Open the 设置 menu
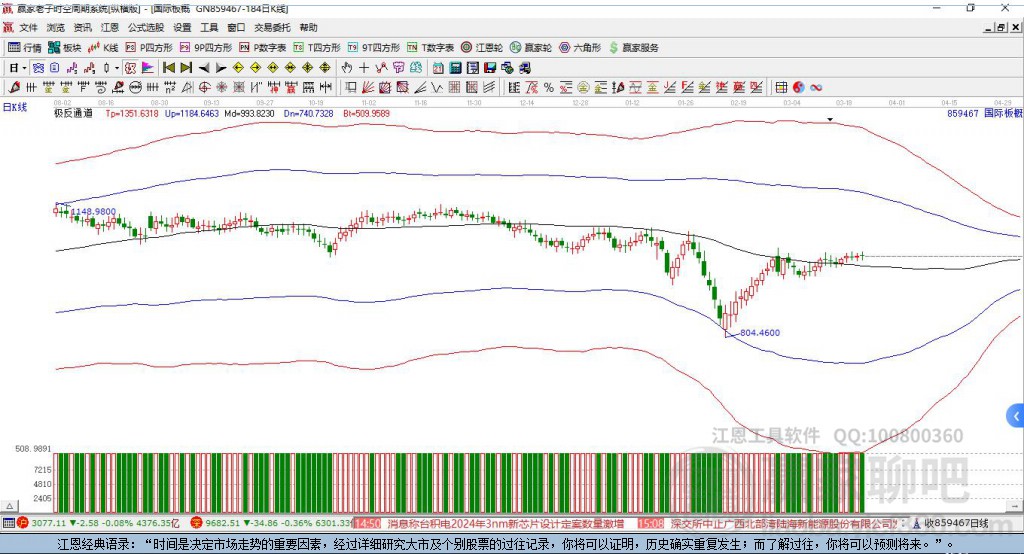 (182, 27)
